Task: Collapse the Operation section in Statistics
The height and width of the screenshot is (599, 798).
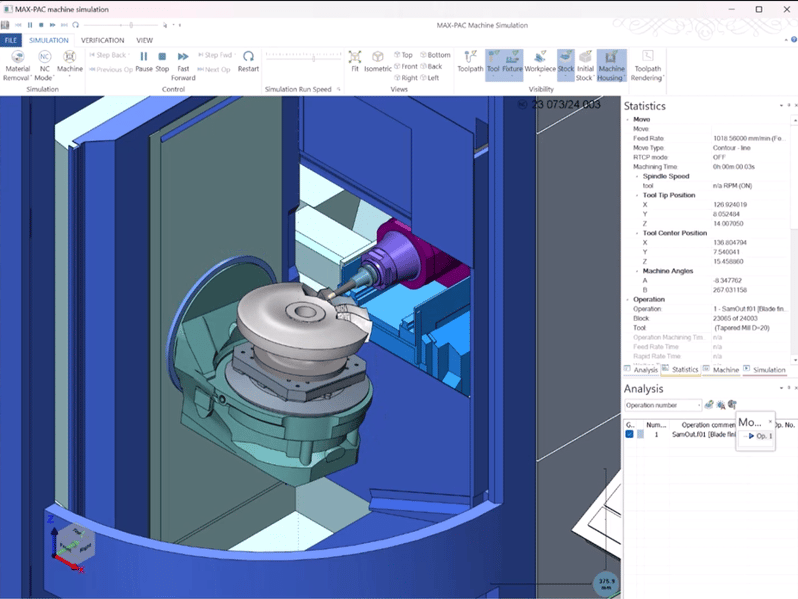Action: 628,300
